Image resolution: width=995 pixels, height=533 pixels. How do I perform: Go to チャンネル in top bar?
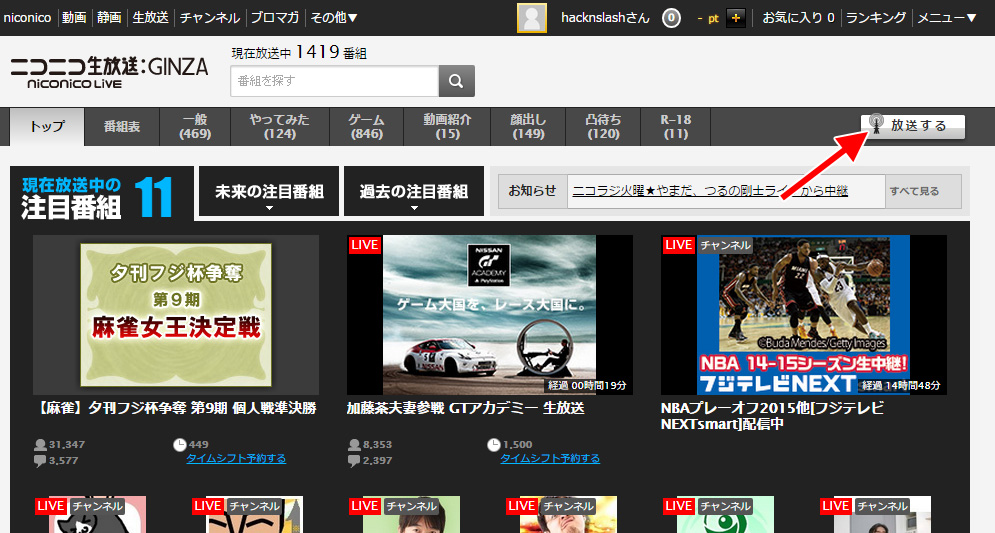click(210, 18)
